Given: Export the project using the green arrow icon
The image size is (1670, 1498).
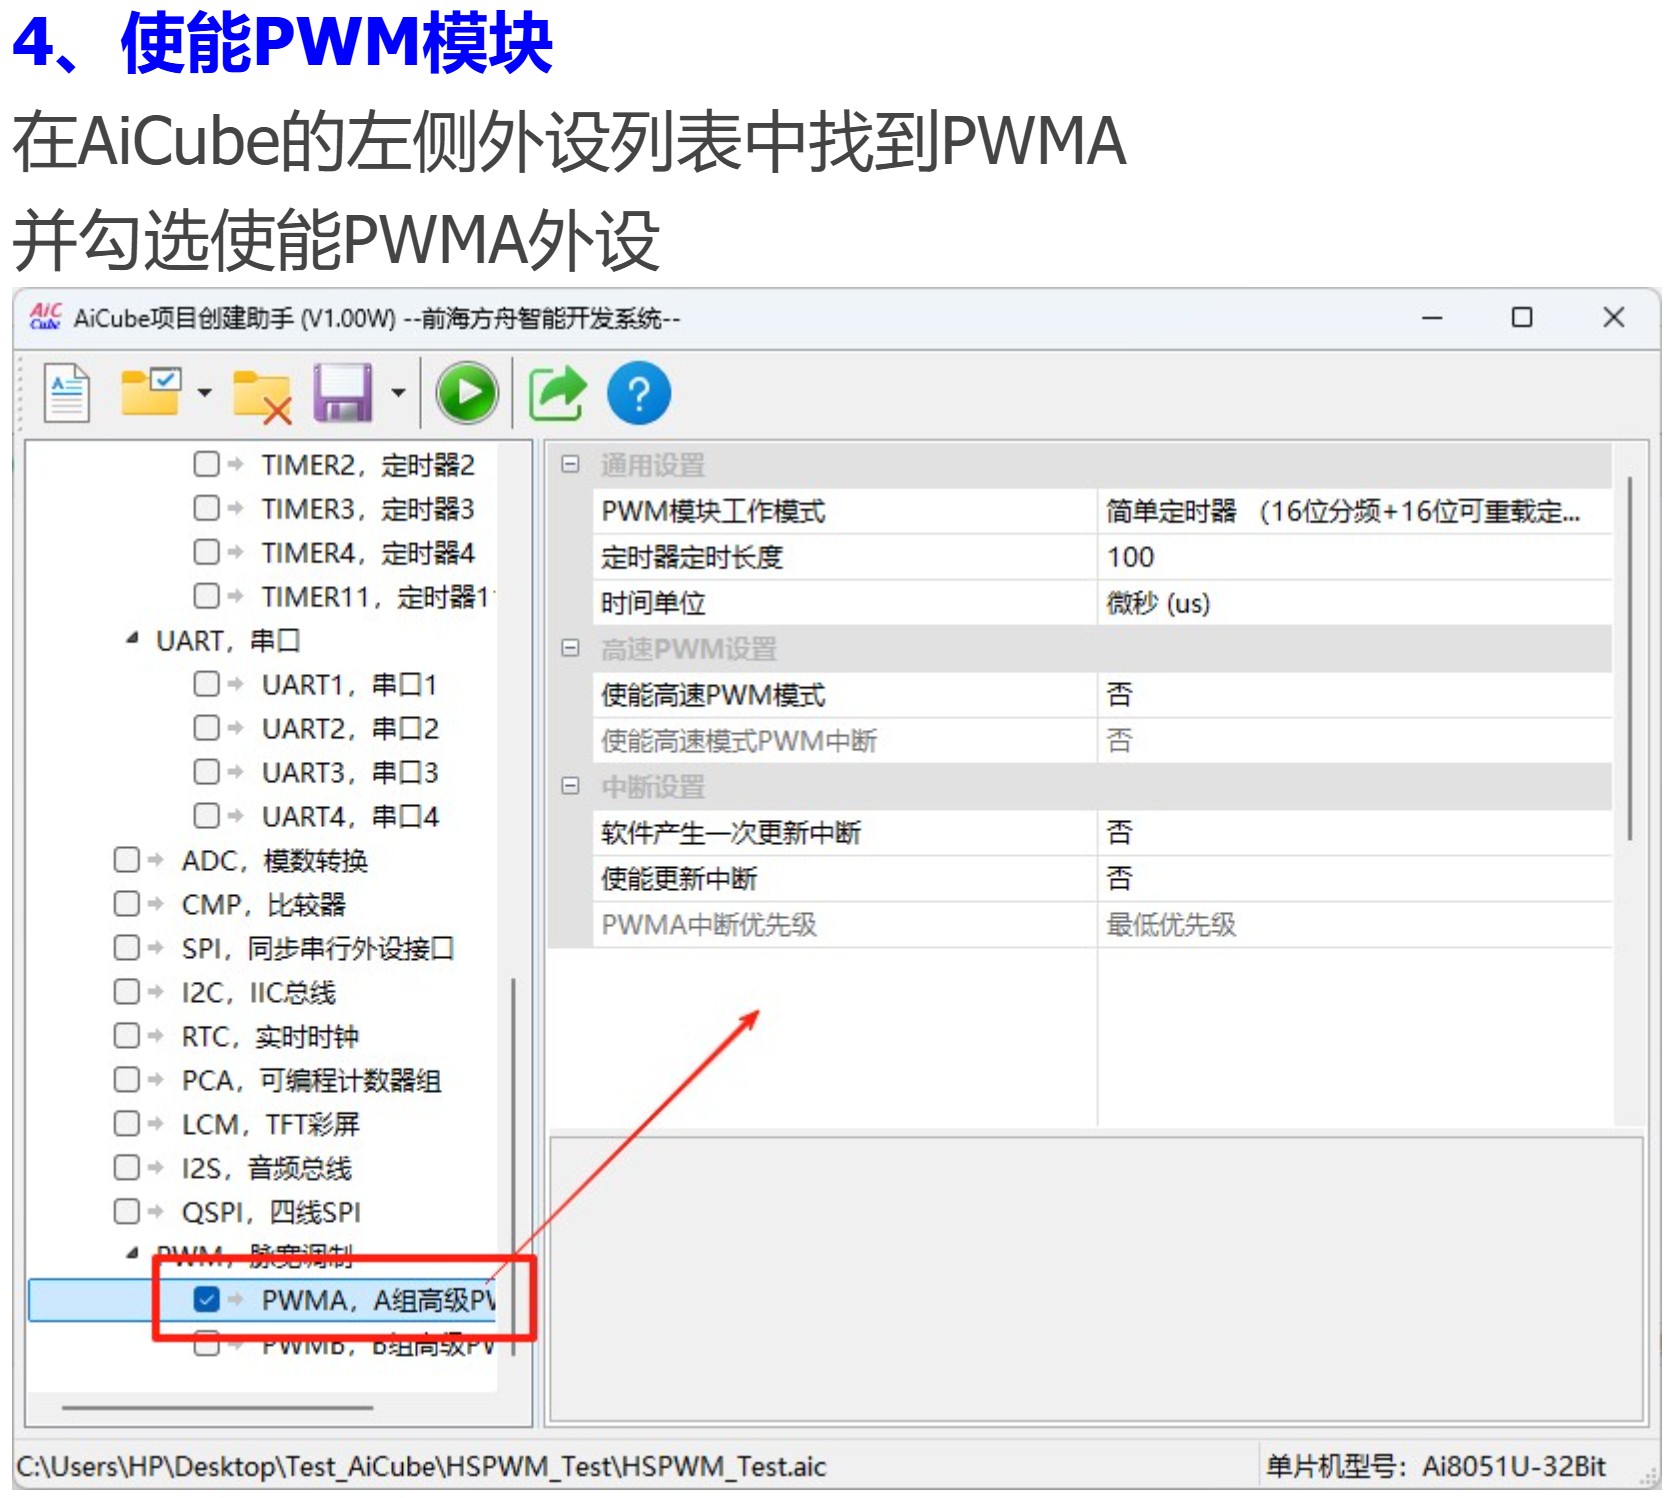Looking at the screenshot, I should click(557, 393).
